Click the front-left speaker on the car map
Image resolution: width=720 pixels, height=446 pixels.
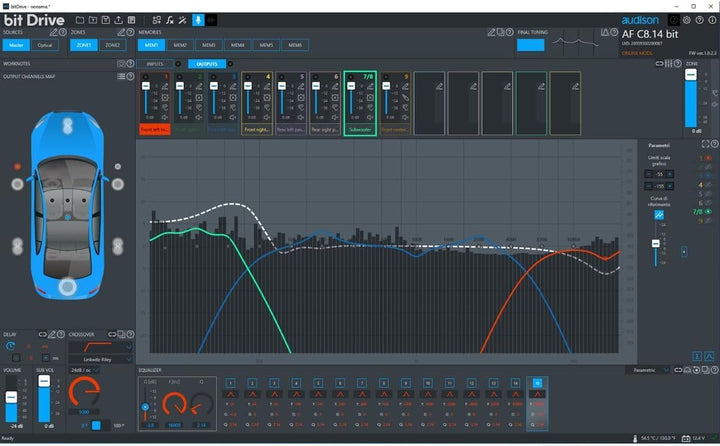click(x=17, y=184)
